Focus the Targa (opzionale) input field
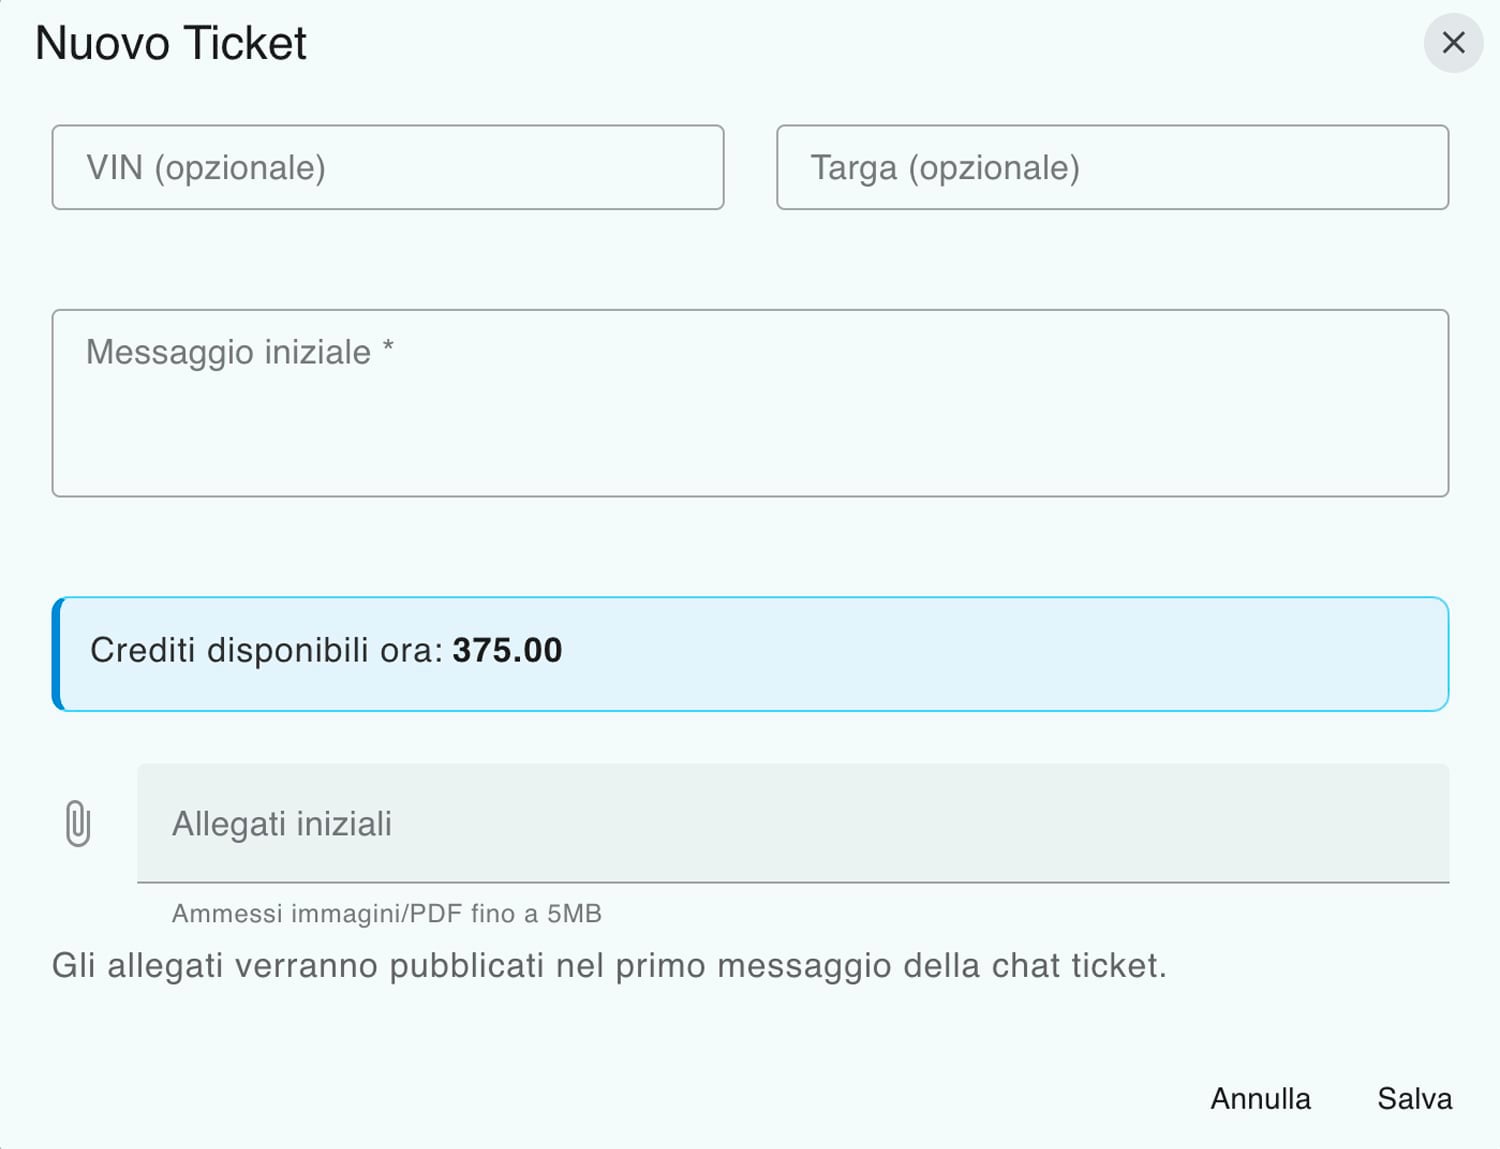Image resolution: width=1500 pixels, height=1149 pixels. pos(1112,167)
